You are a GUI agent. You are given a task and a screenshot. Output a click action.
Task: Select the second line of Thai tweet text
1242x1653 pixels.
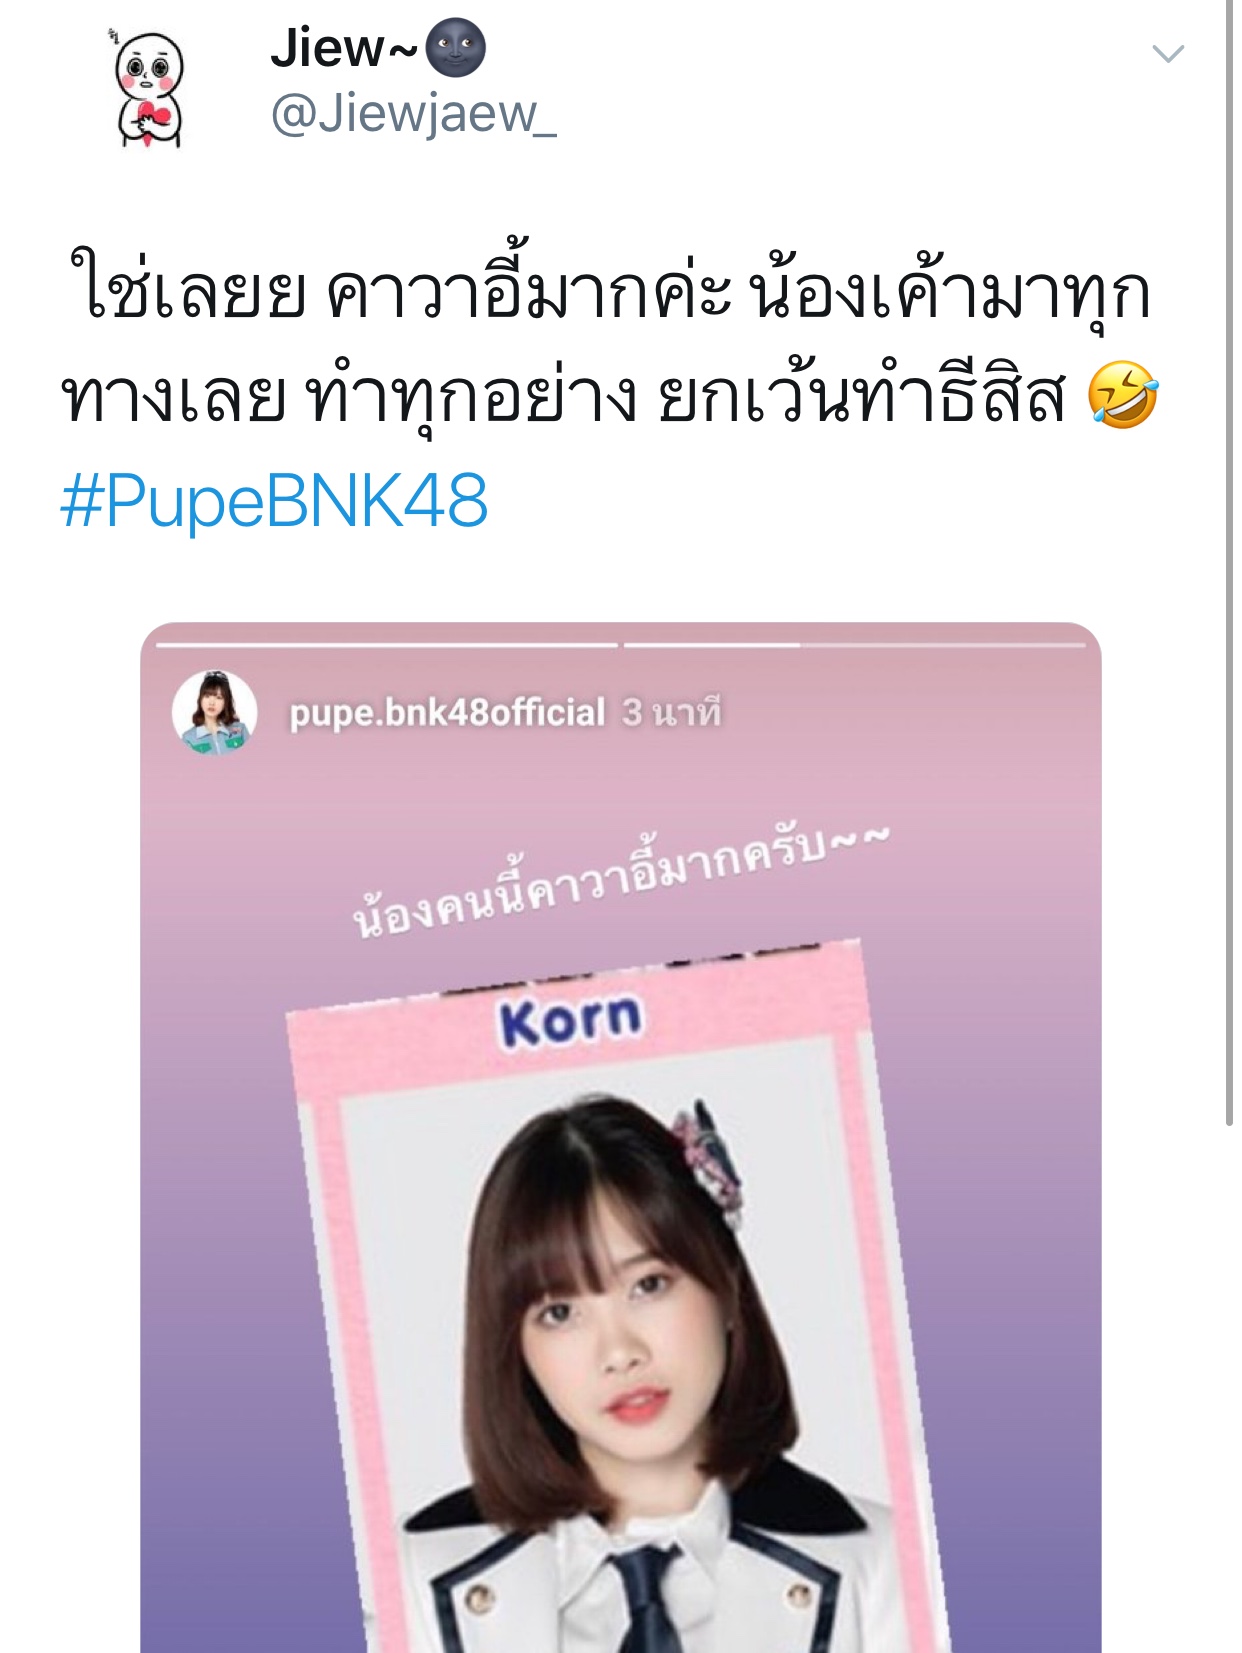[x=564, y=396]
